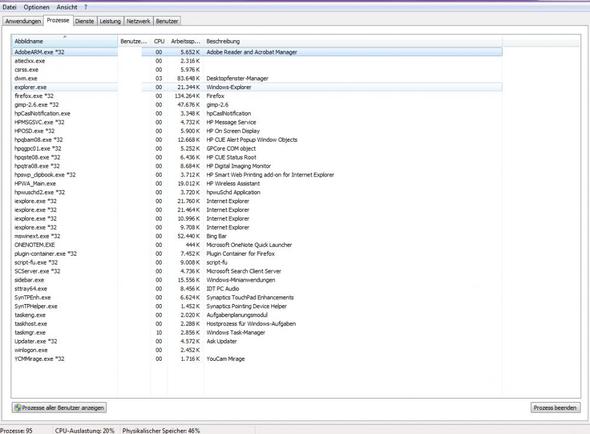Click the 134.264 K memory value

(187, 96)
